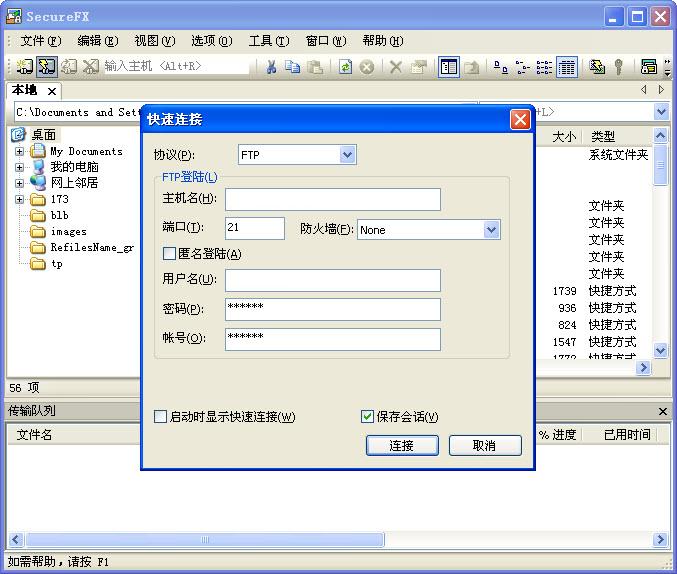Viewport: 677px width, 574px height.
Task: Click the 输入主机 toolbar host box
Action: [177, 66]
